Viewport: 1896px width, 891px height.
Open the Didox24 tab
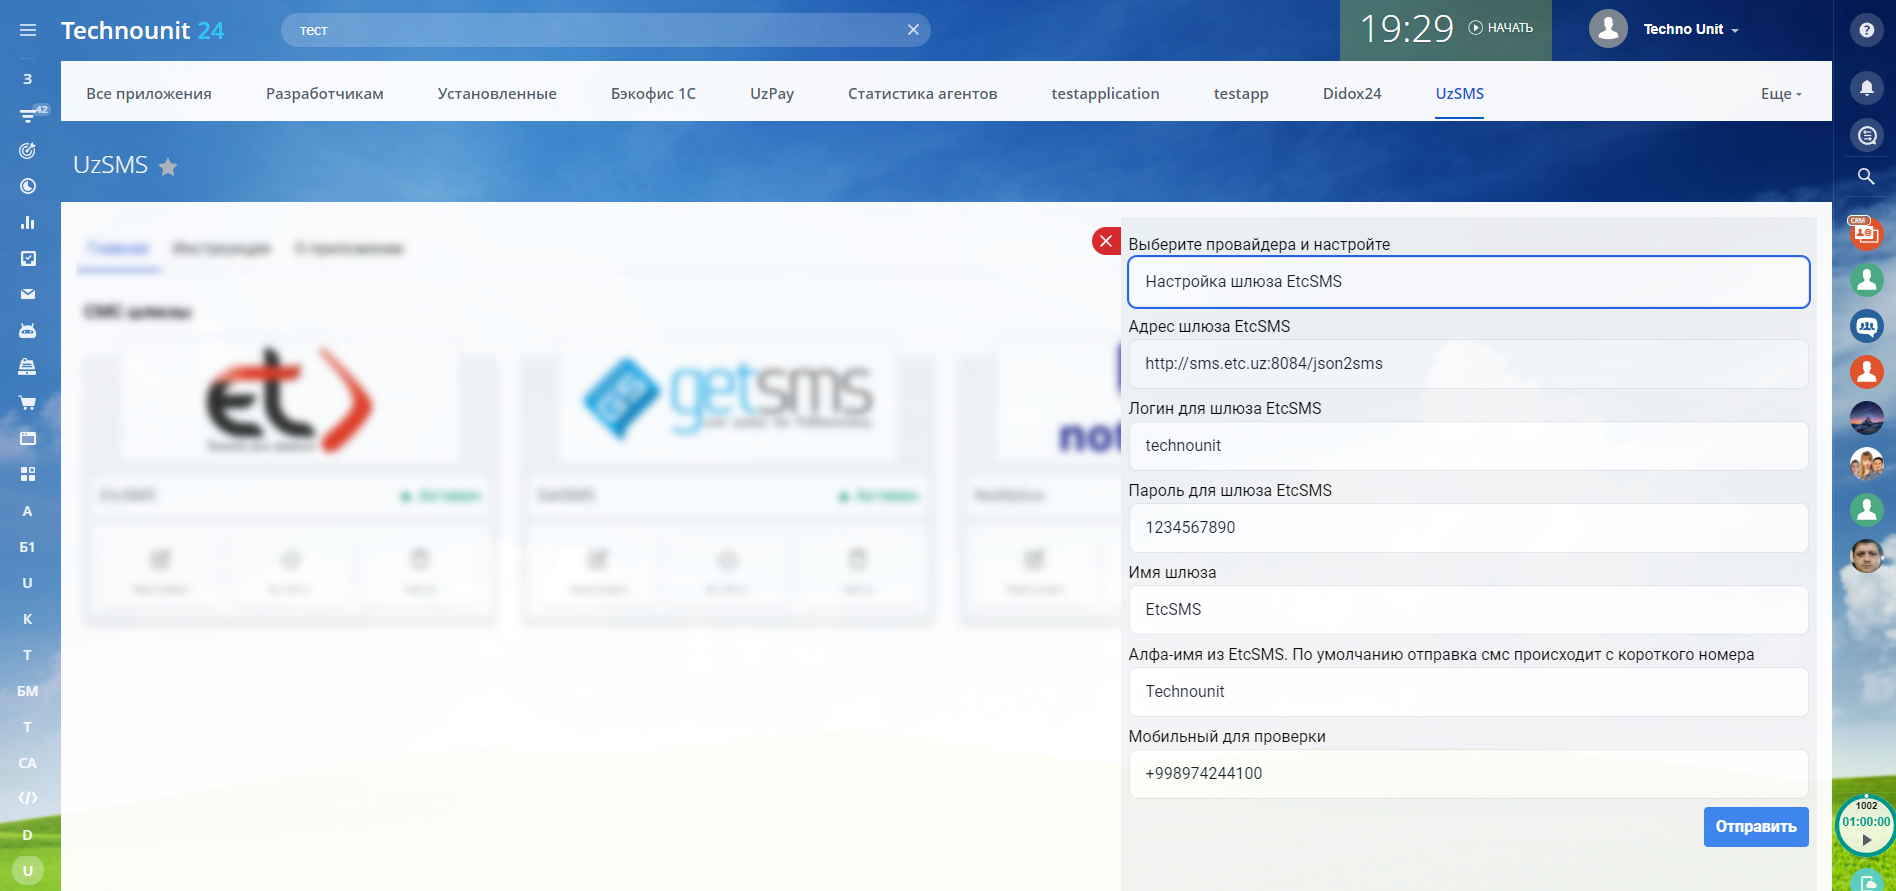(1352, 94)
